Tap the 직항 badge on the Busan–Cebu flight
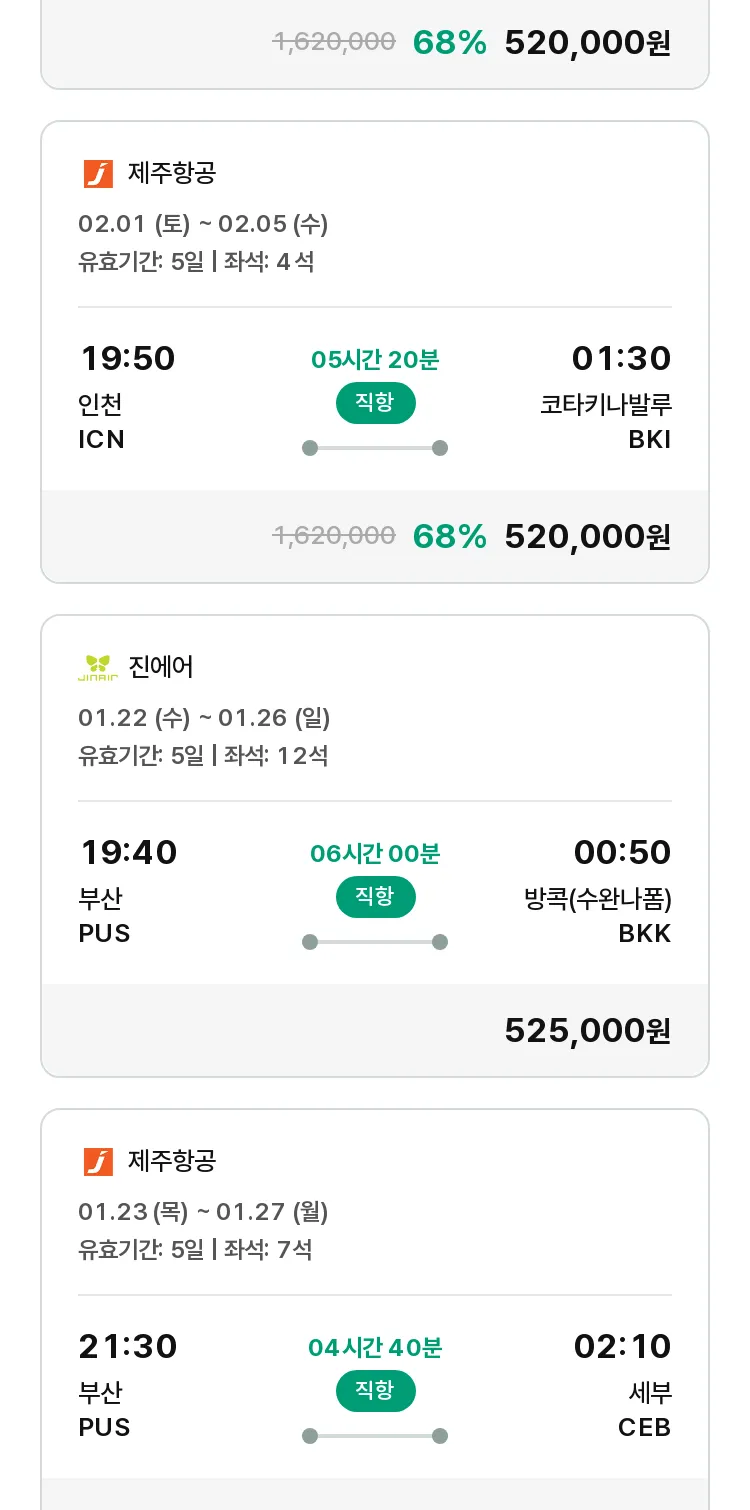The image size is (750, 1510). pyautogui.click(x=375, y=1391)
